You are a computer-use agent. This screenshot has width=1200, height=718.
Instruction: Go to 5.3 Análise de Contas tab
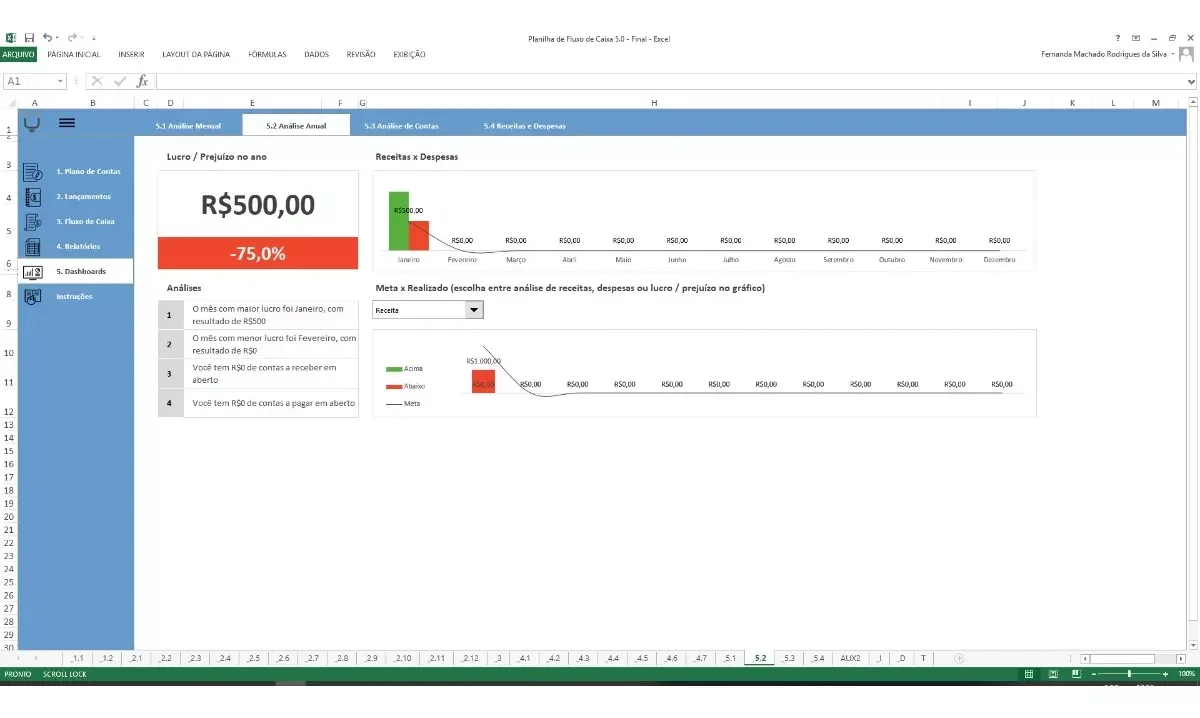[401, 126]
